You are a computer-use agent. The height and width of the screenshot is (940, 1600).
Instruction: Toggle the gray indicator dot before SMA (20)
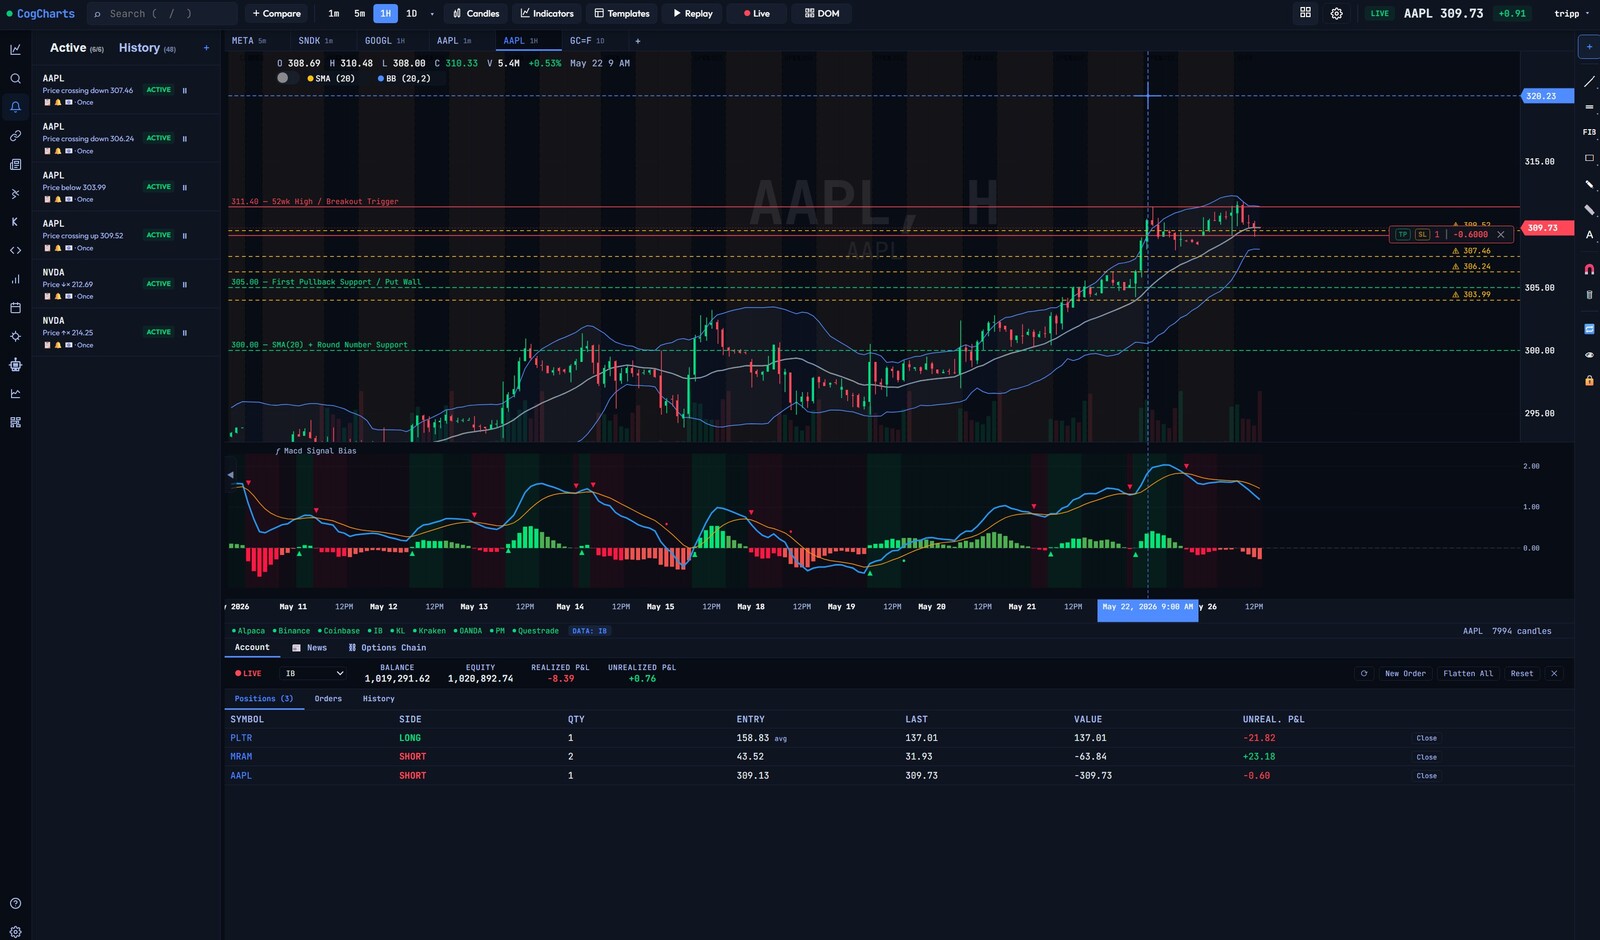[x=283, y=78]
